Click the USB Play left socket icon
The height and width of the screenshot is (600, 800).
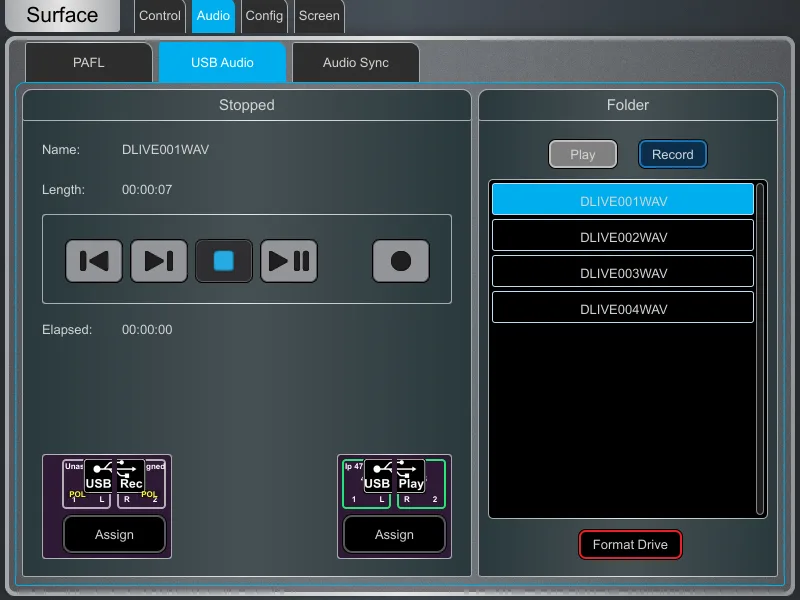[x=367, y=484]
